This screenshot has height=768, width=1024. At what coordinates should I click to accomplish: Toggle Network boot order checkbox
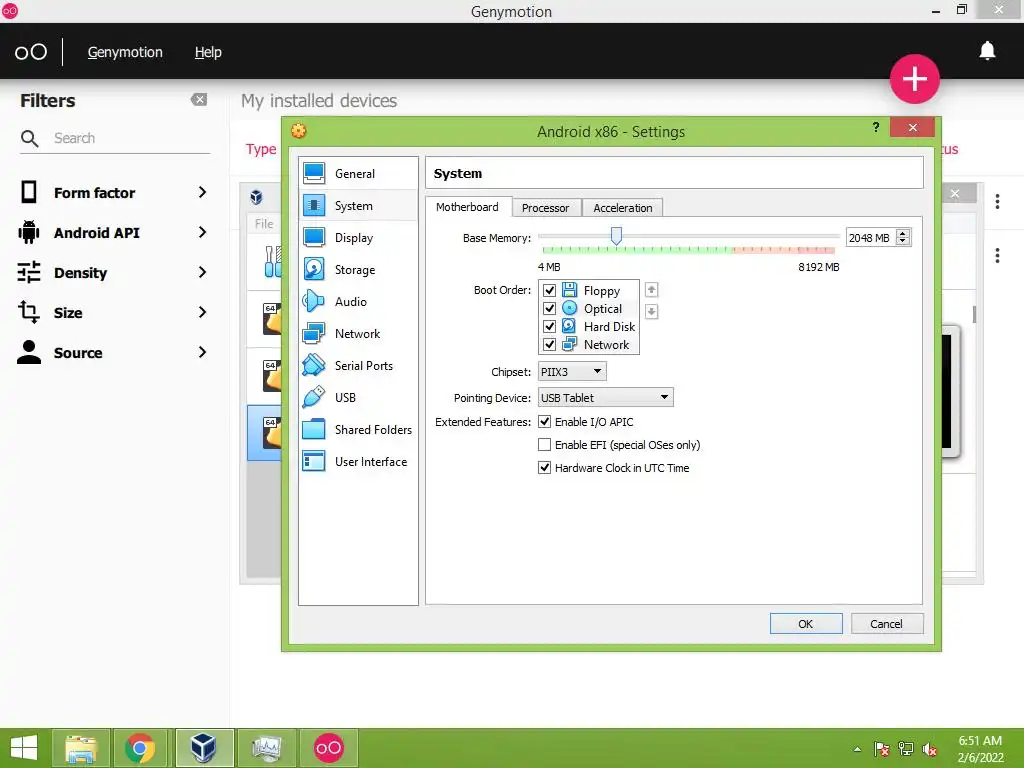coord(549,344)
